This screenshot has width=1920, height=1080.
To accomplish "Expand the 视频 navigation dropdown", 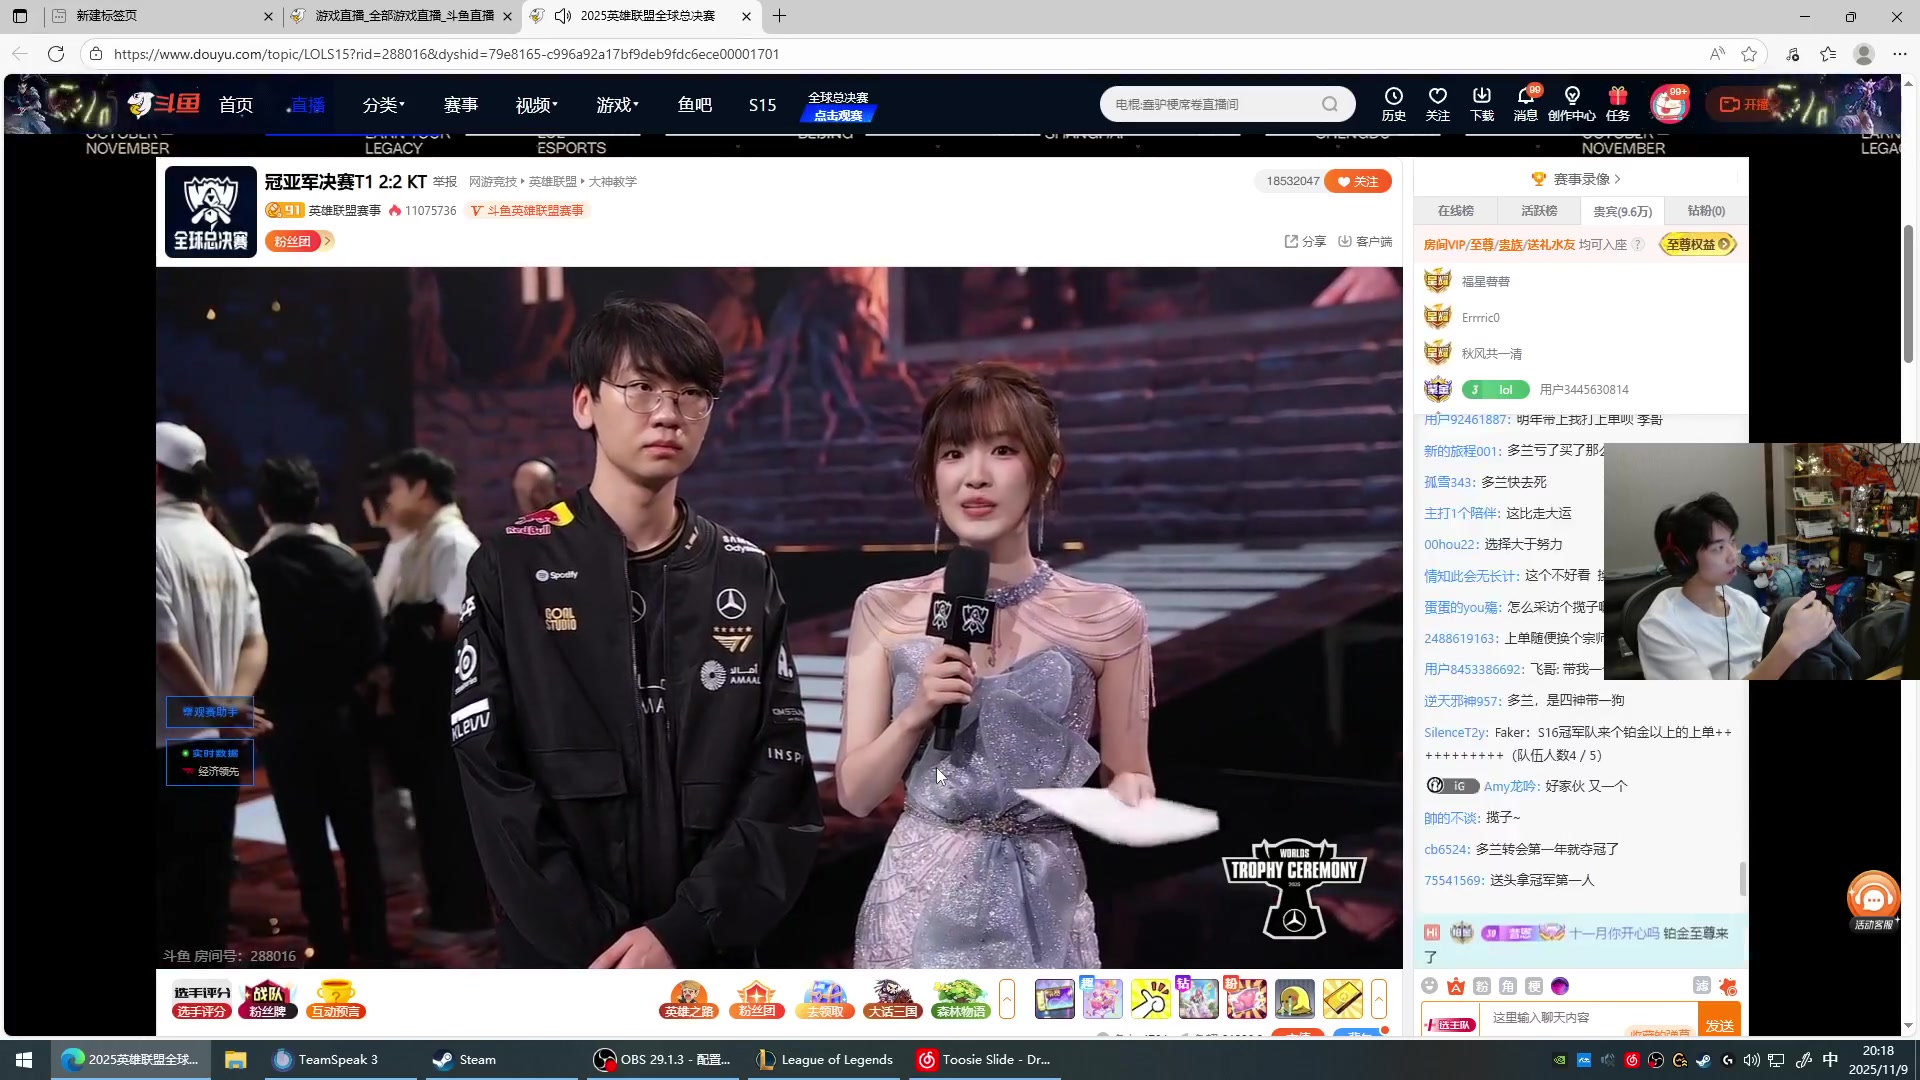I will tap(536, 104).
